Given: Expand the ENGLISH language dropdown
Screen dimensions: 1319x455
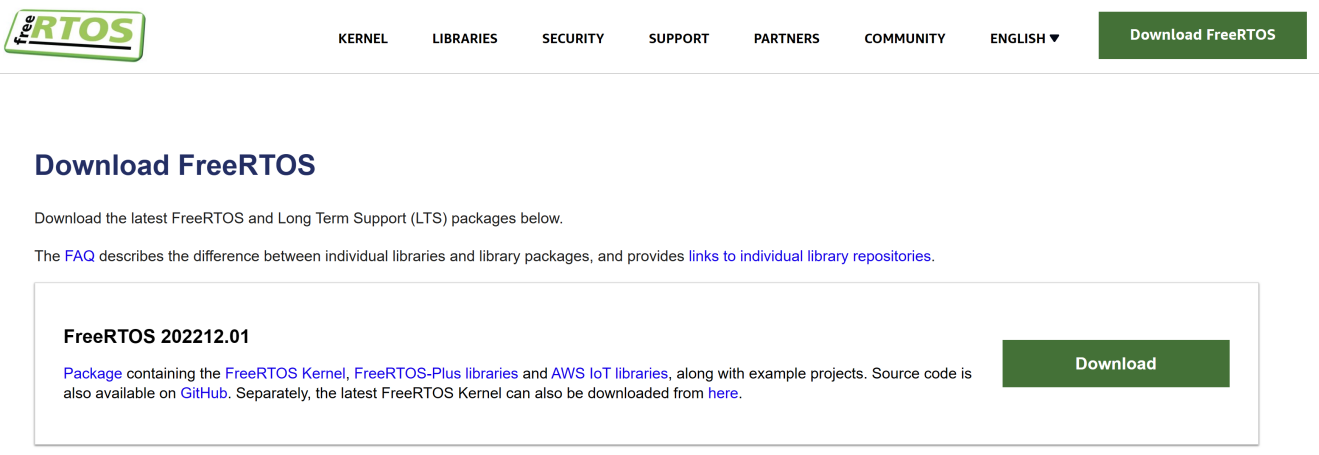Looking at the screenshot, I should coord(1024,39).
